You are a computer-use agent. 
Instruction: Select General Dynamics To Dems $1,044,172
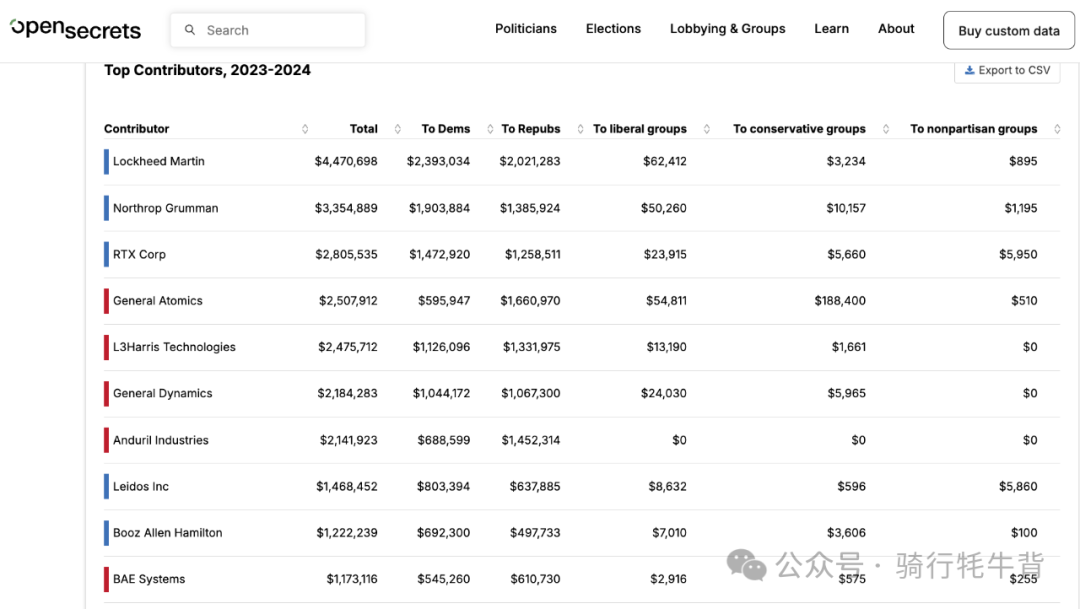[442, 393]
